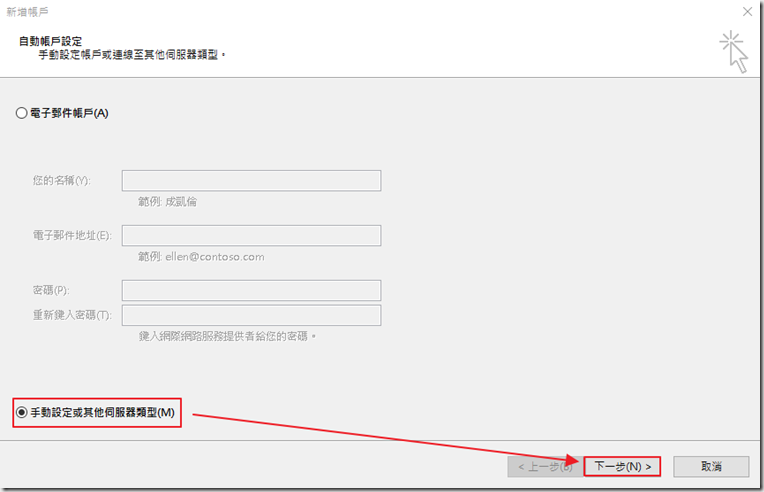Click the 下一步(N) button
This screenshot has width=764, height=492.
(622, 466)
